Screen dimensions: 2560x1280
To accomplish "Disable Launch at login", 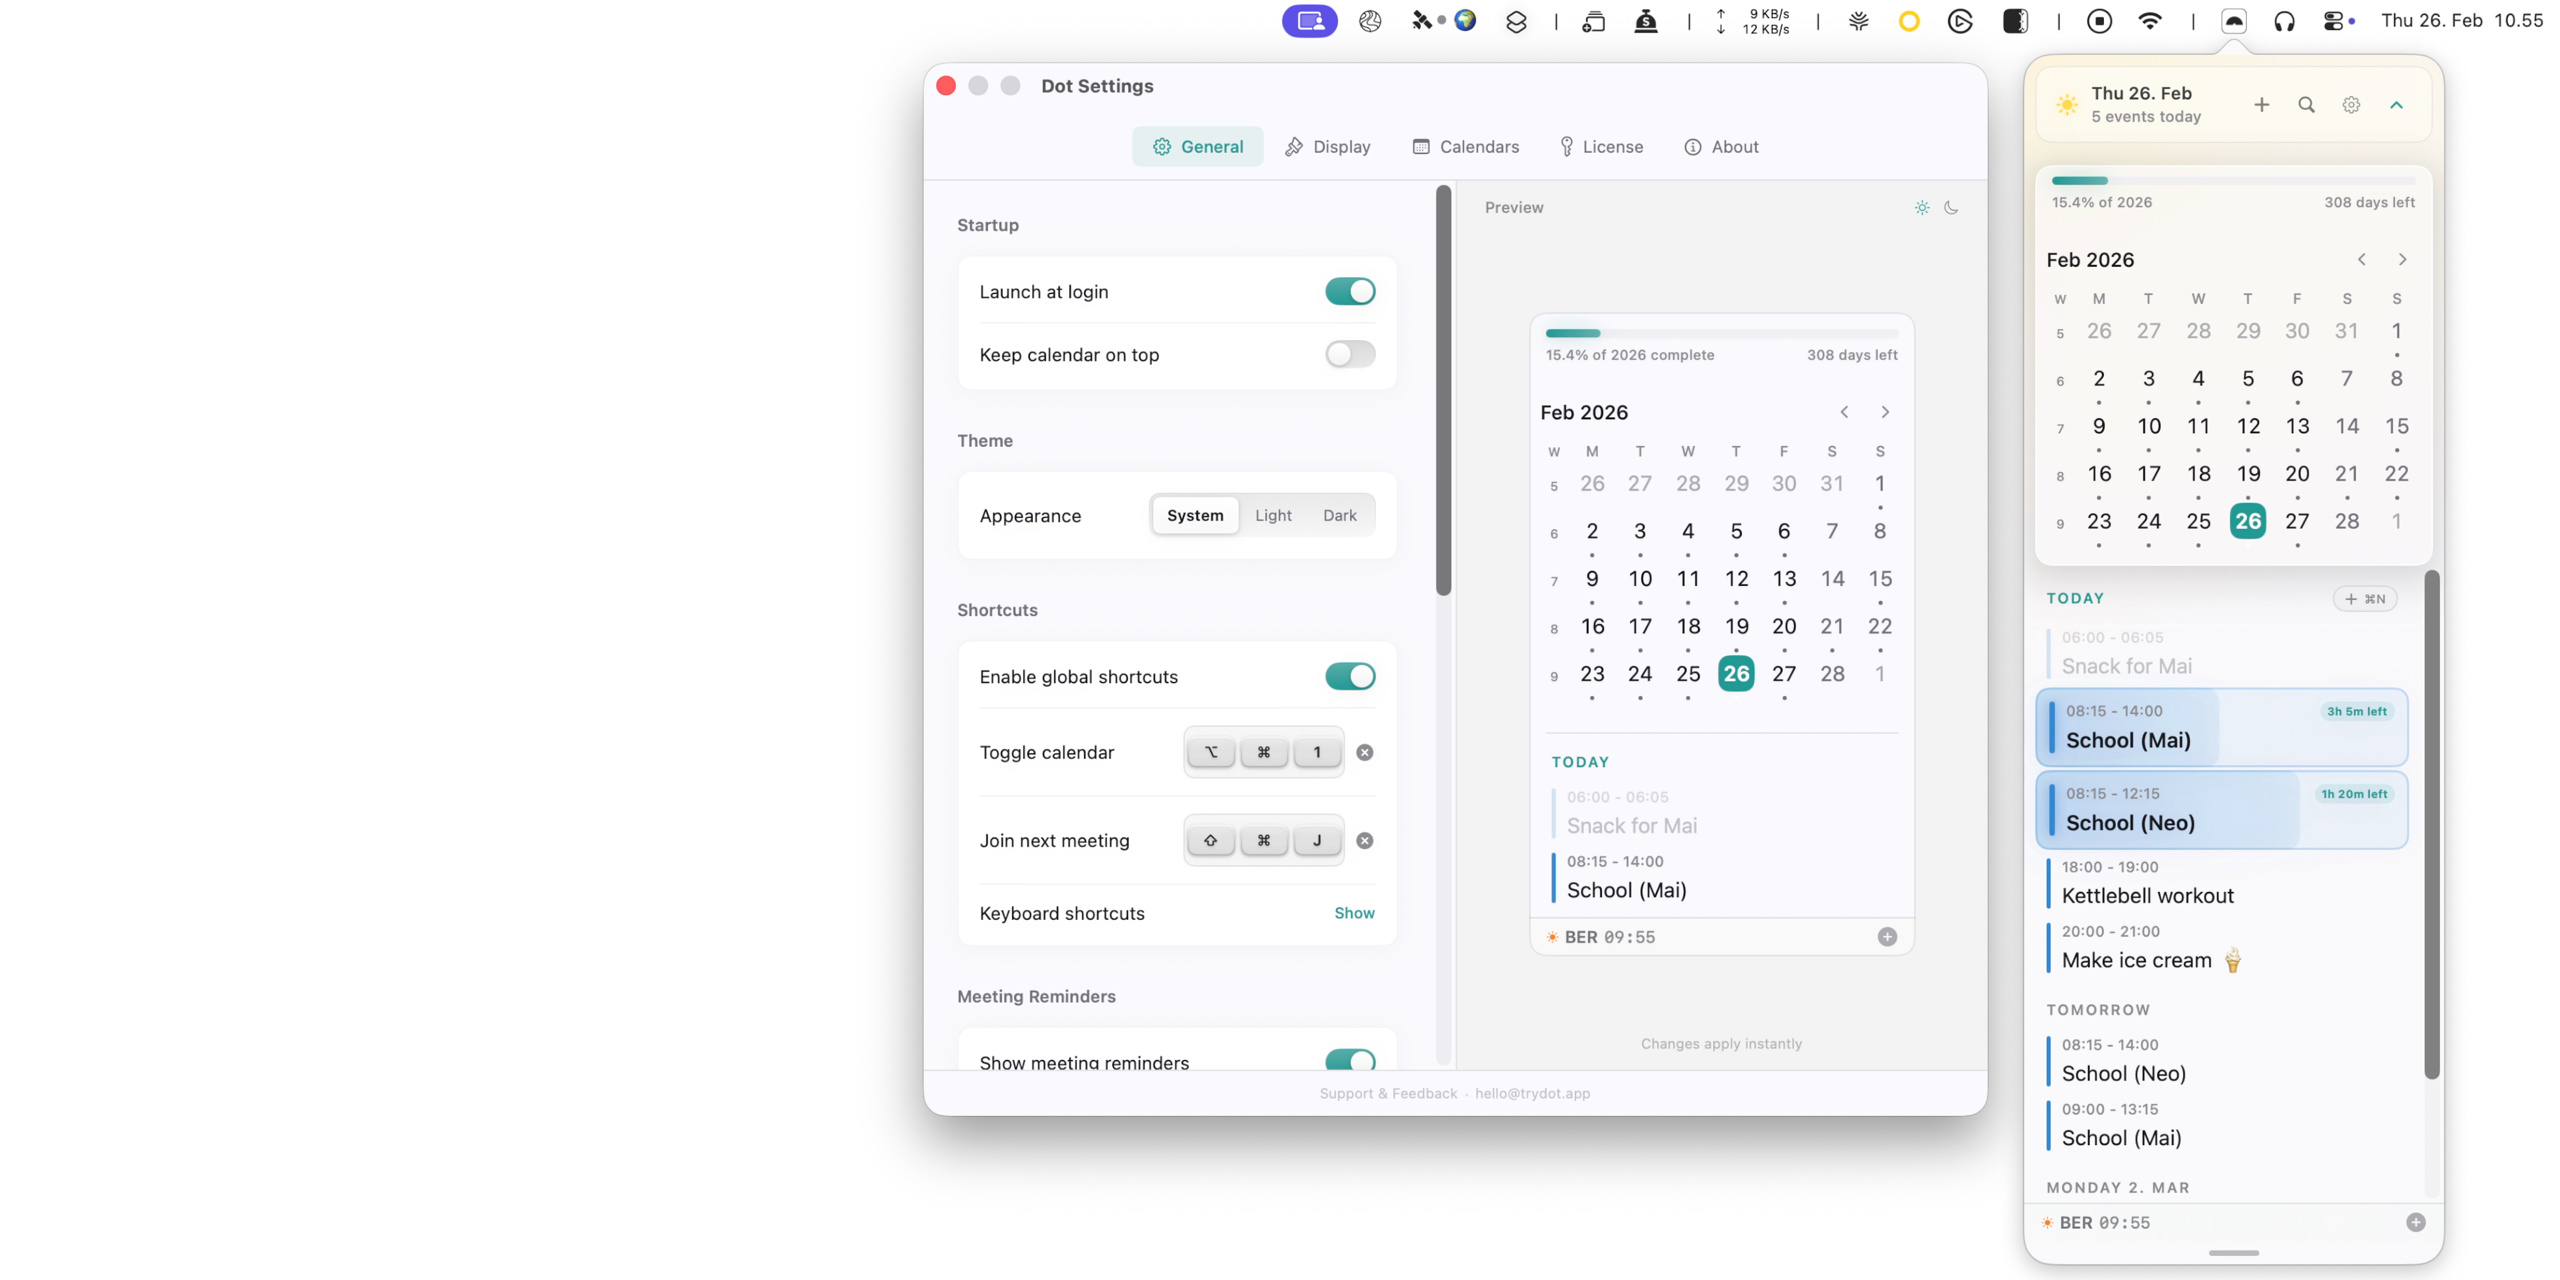I will click(x=1349, y=291).
